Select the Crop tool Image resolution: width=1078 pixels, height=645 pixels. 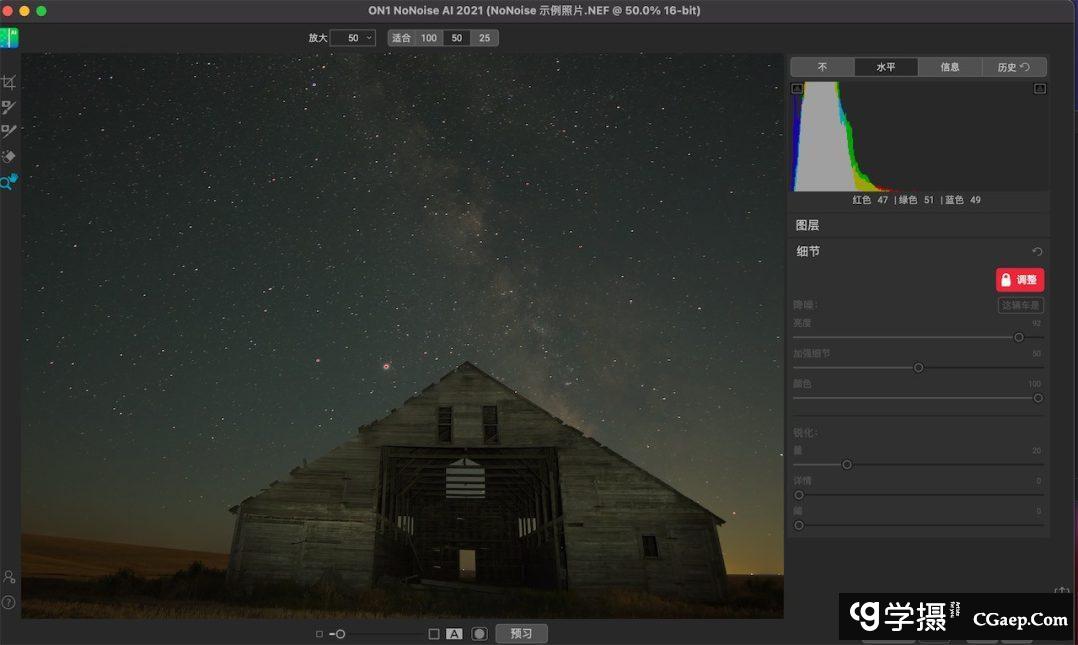9,82
